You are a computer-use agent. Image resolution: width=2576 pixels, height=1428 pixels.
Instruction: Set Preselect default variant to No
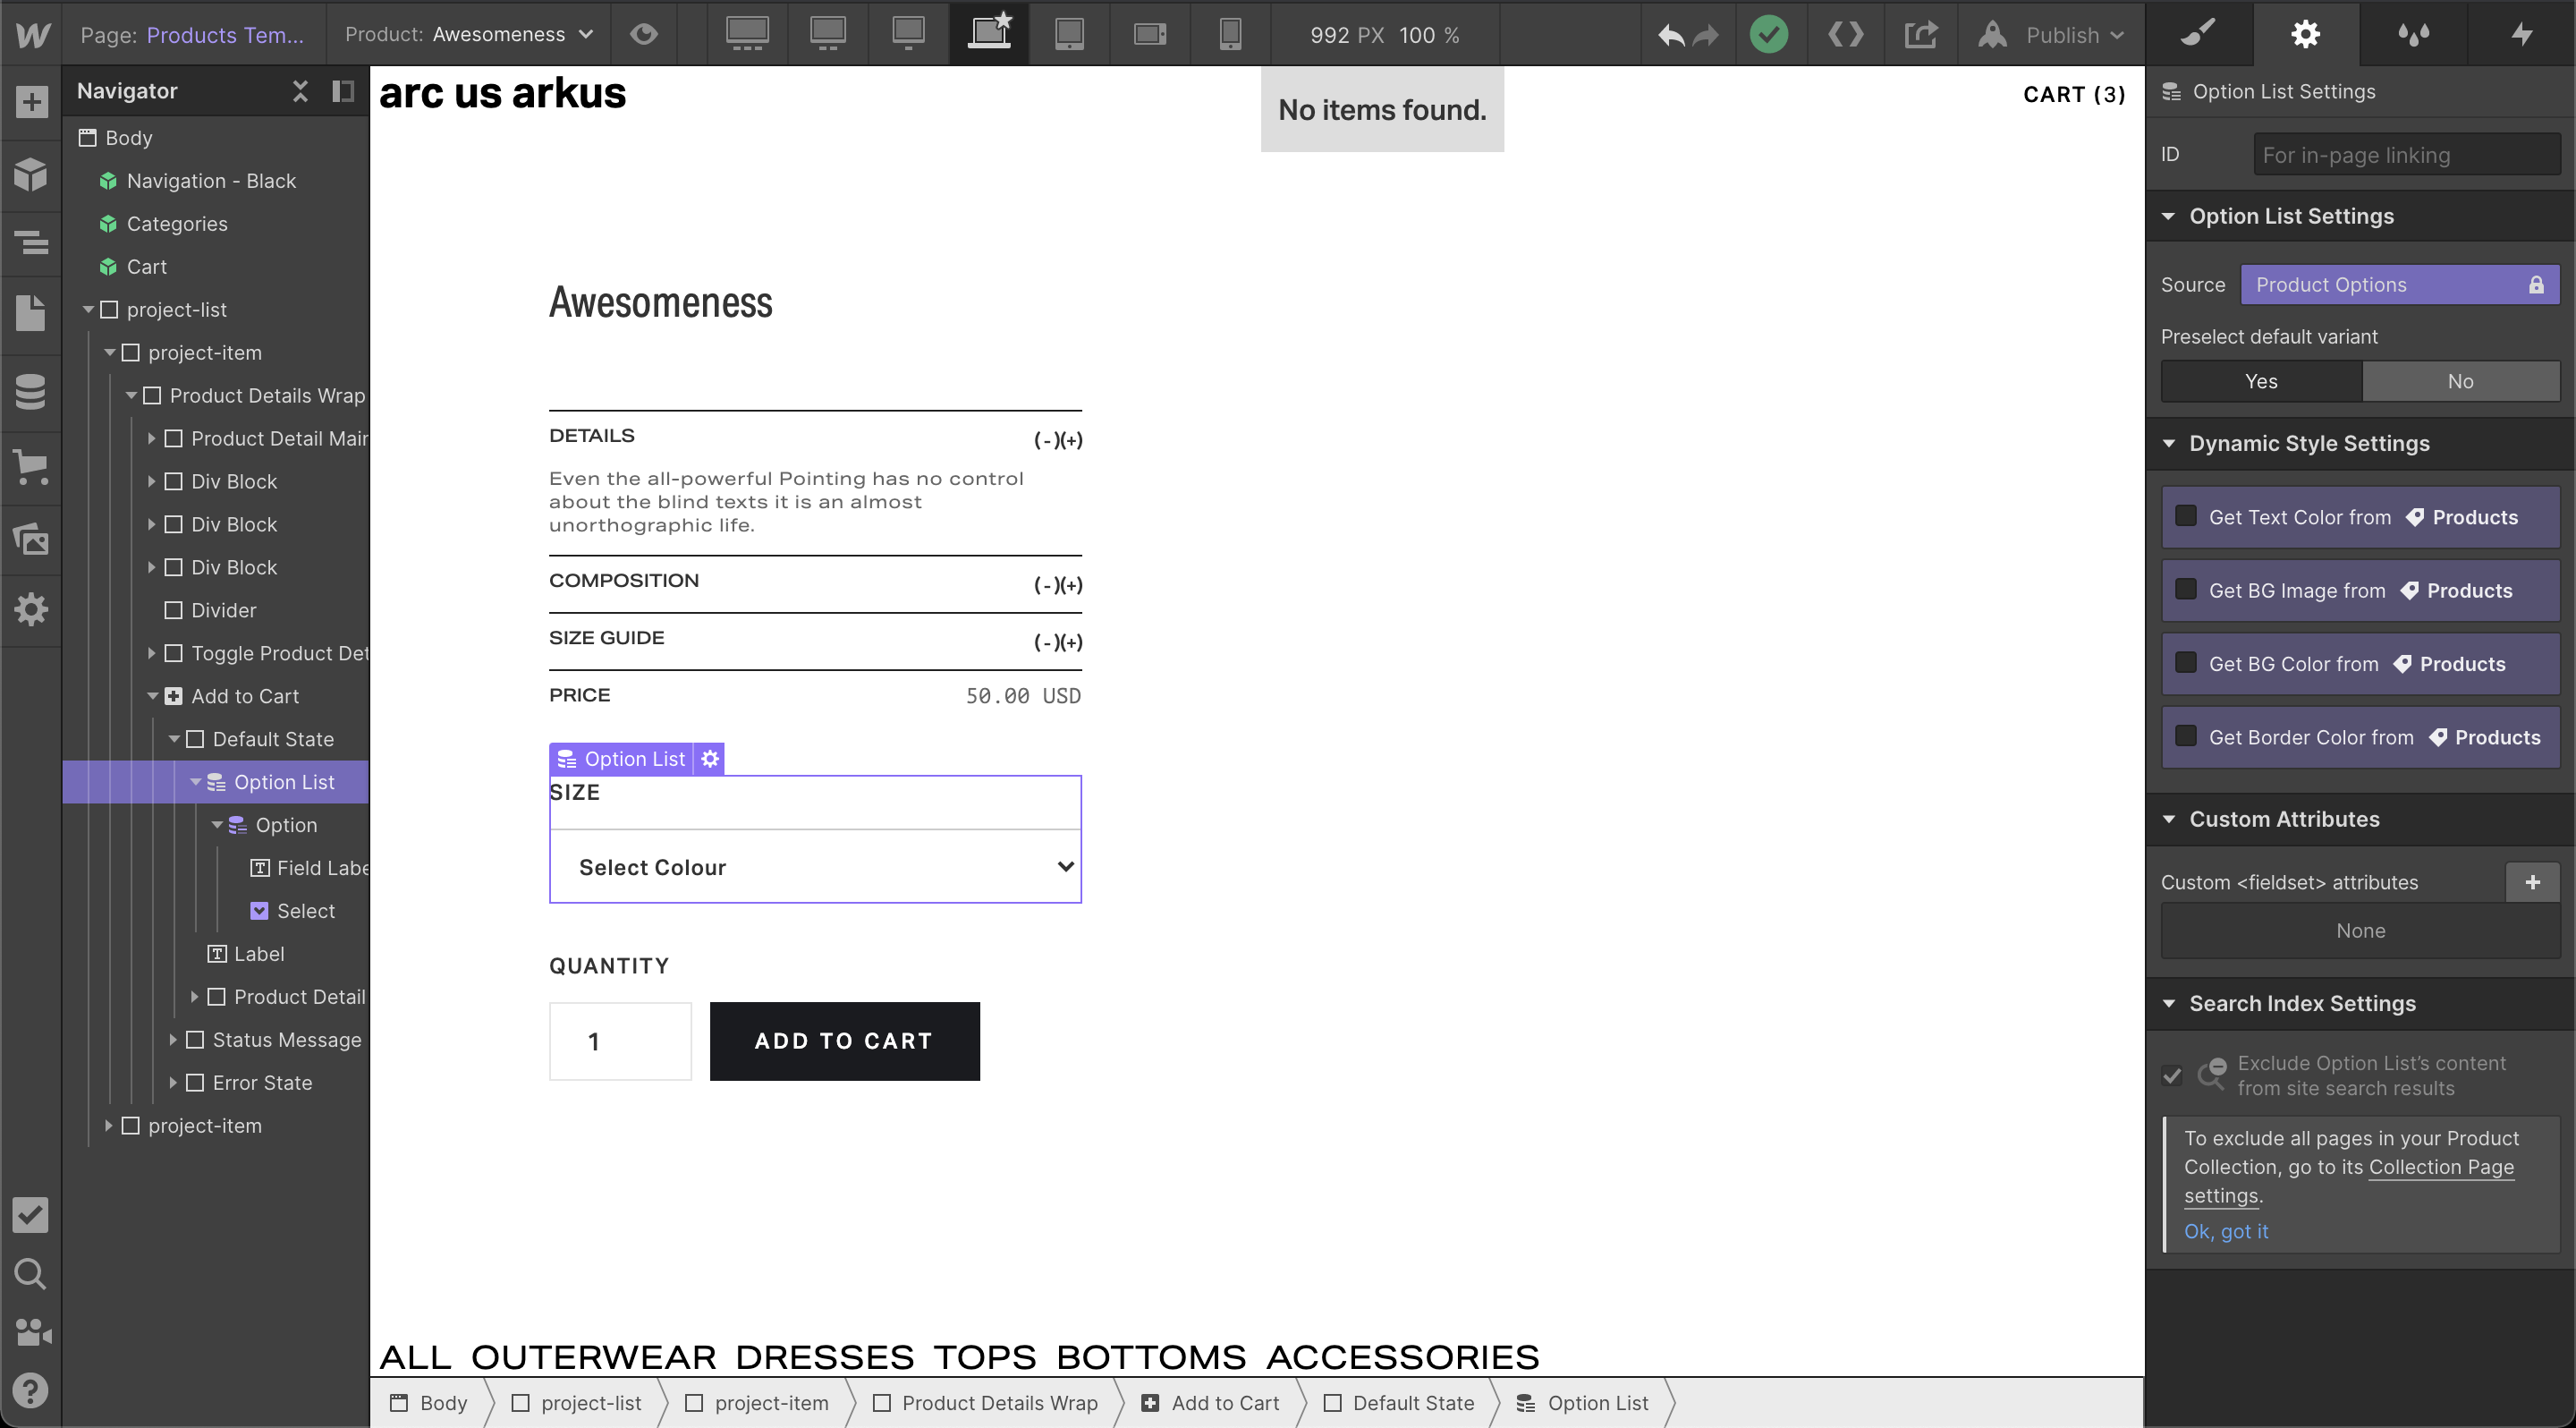point(2459,381)
